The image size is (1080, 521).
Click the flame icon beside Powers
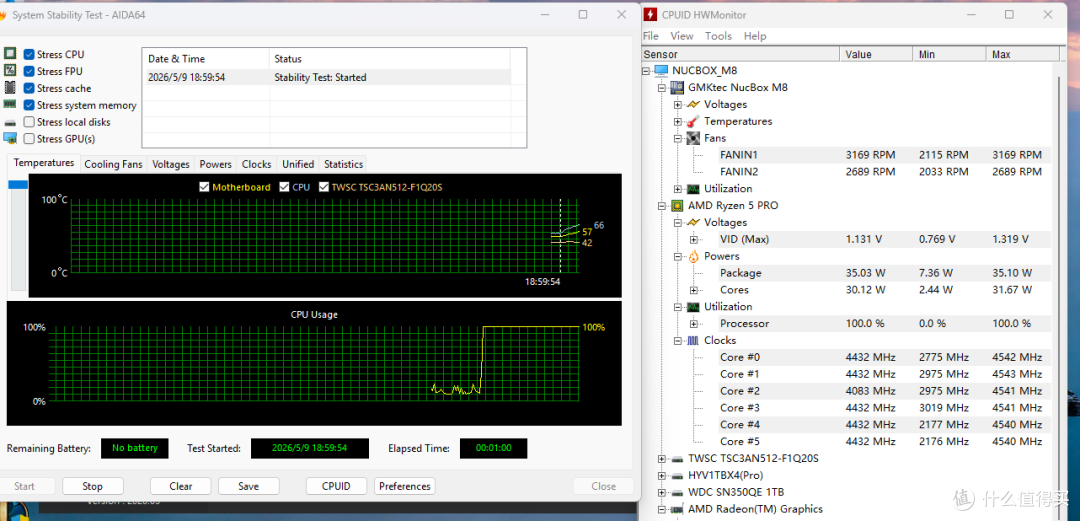point(694,256)
